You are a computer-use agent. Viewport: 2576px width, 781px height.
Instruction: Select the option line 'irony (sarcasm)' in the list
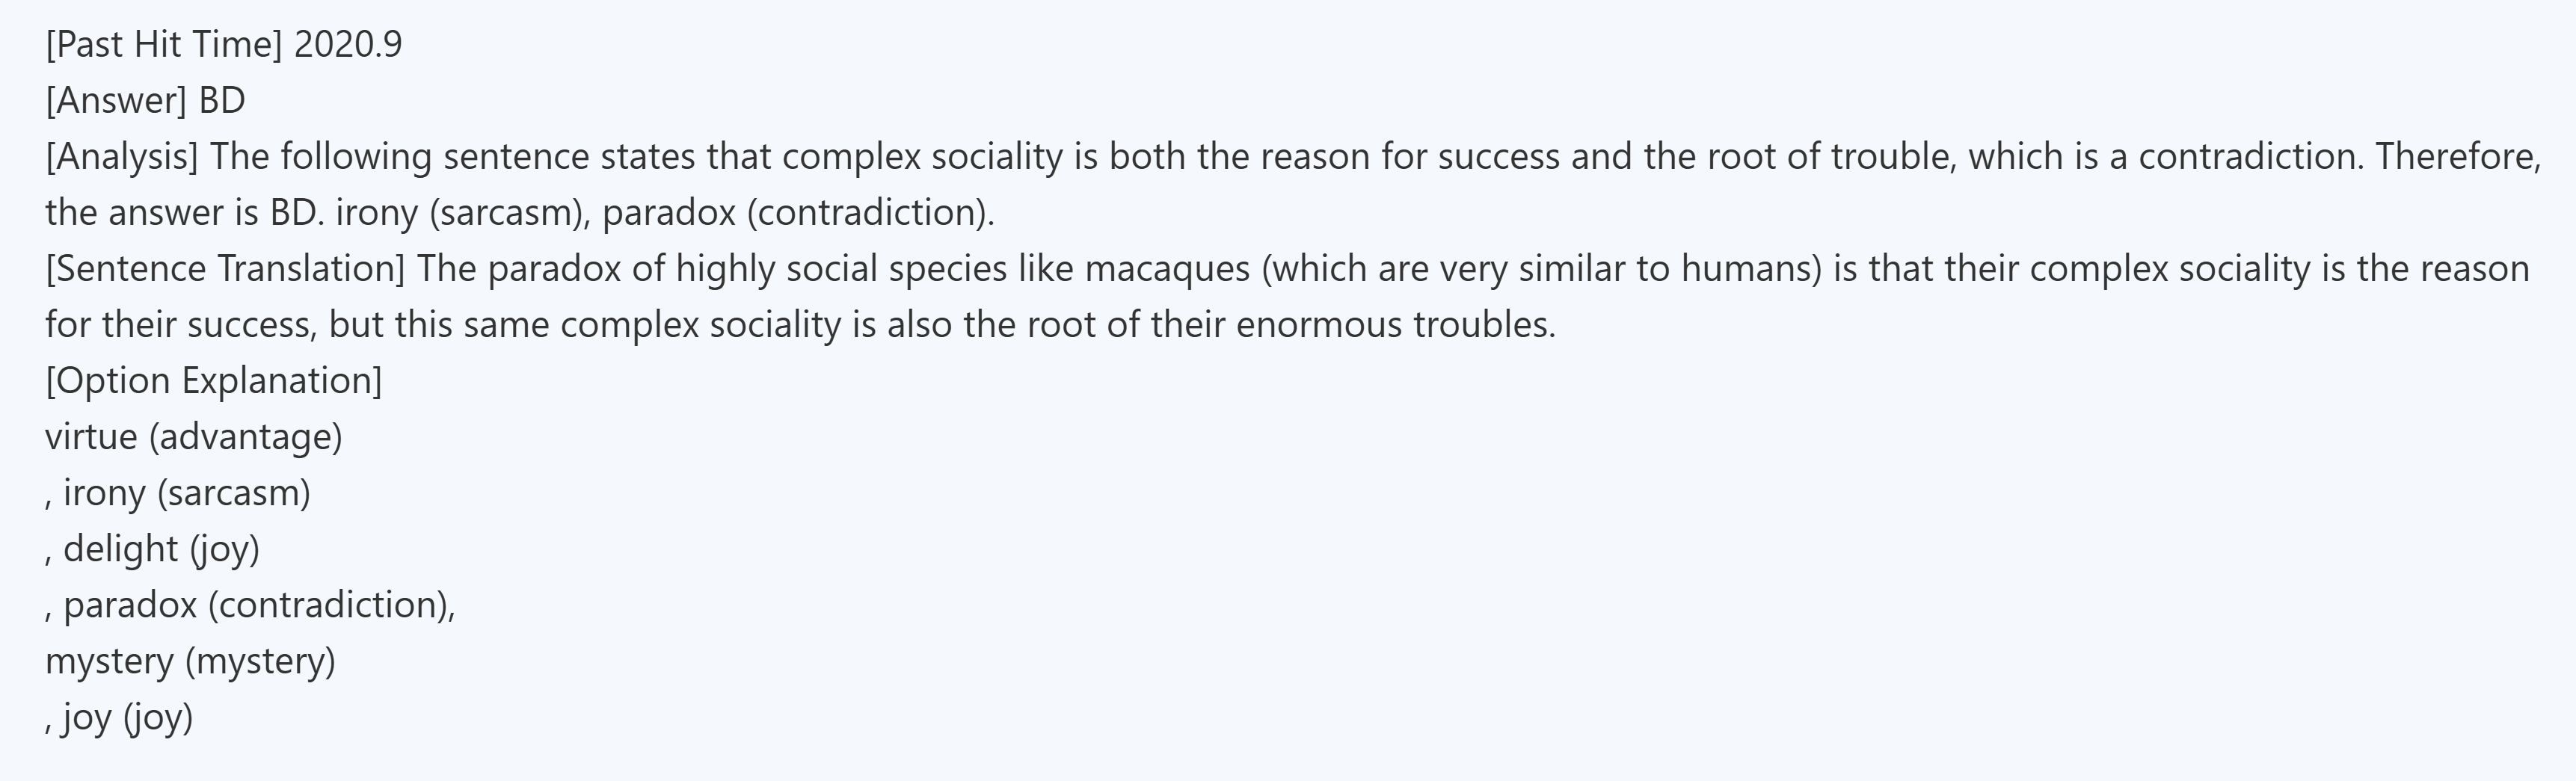[x=186, y=493]
